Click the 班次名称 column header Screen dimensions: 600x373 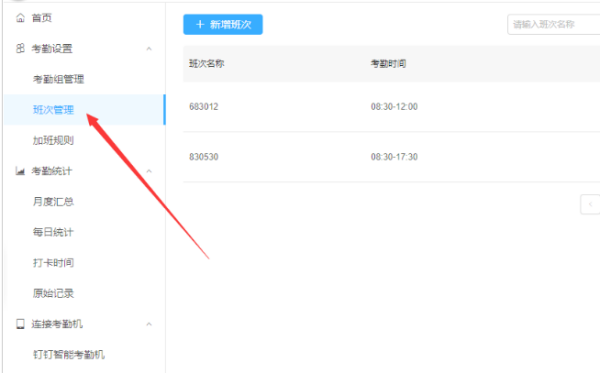pyautogui.click(x=207, y=64)
